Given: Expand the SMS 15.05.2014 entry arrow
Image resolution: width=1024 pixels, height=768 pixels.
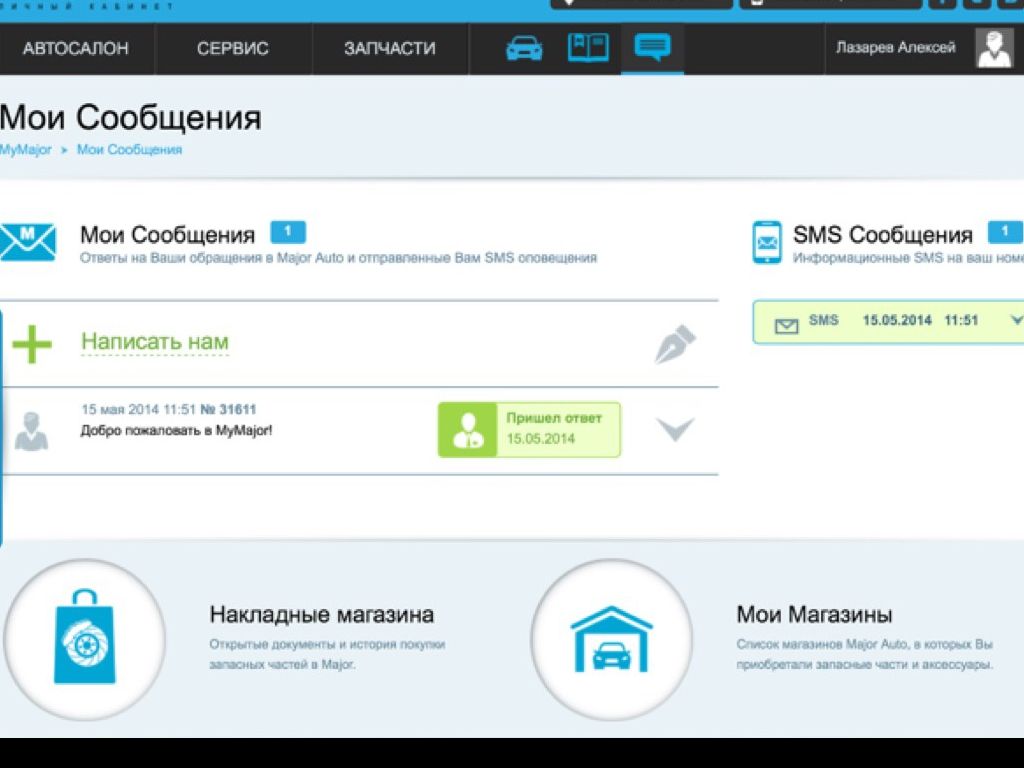Looking at the screenshot, I should tap(1016, 321).
